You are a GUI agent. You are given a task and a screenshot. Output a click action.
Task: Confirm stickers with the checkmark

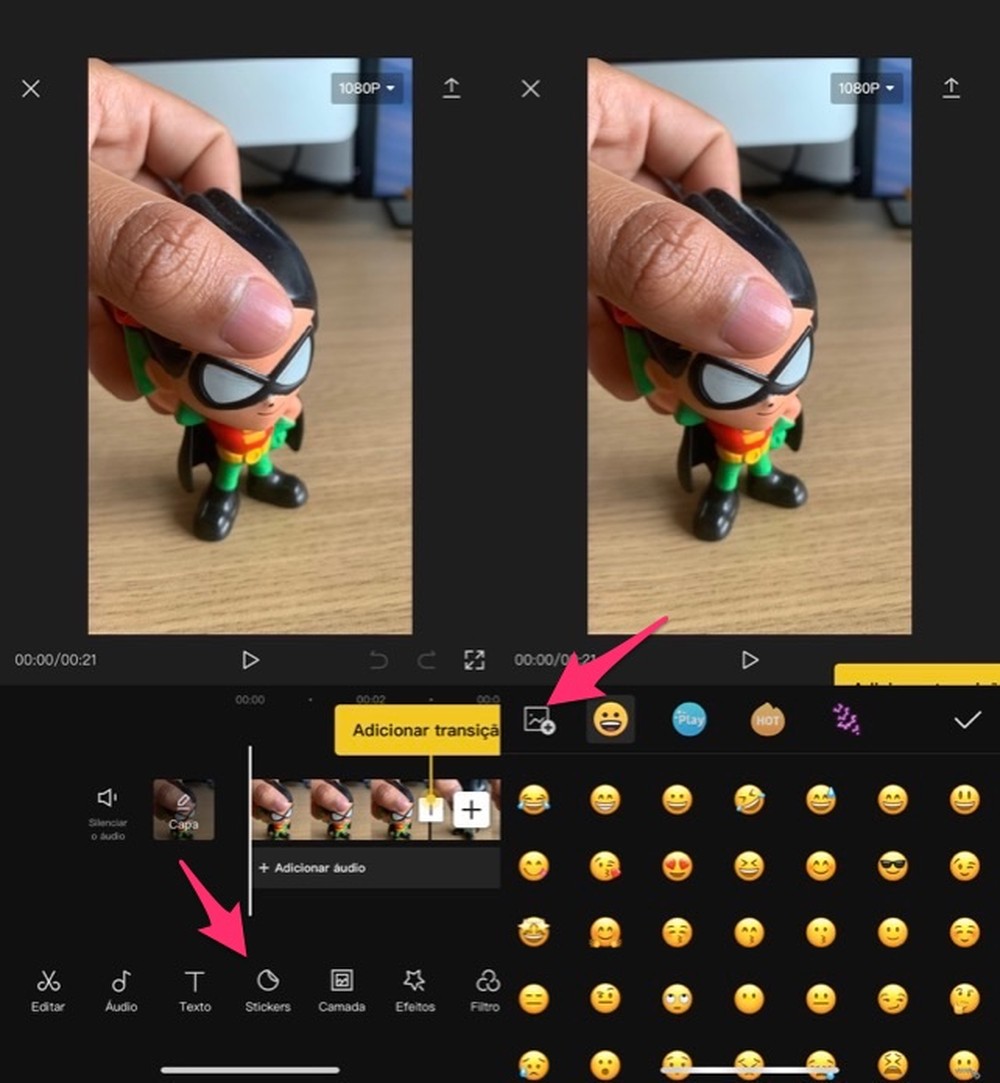pos(968,720)
